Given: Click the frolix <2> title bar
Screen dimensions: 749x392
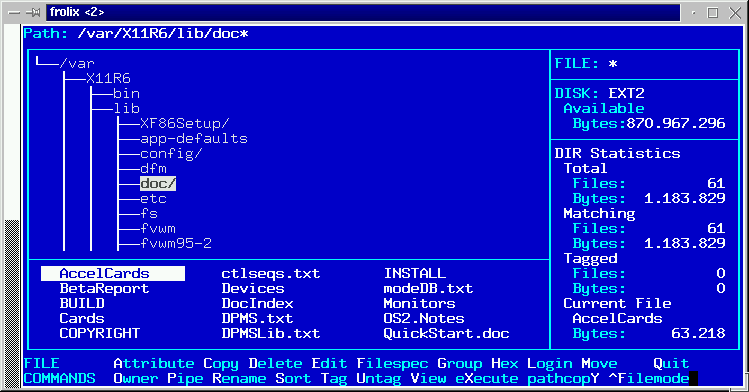Looking at the screenshot, I should pos(363,12).
